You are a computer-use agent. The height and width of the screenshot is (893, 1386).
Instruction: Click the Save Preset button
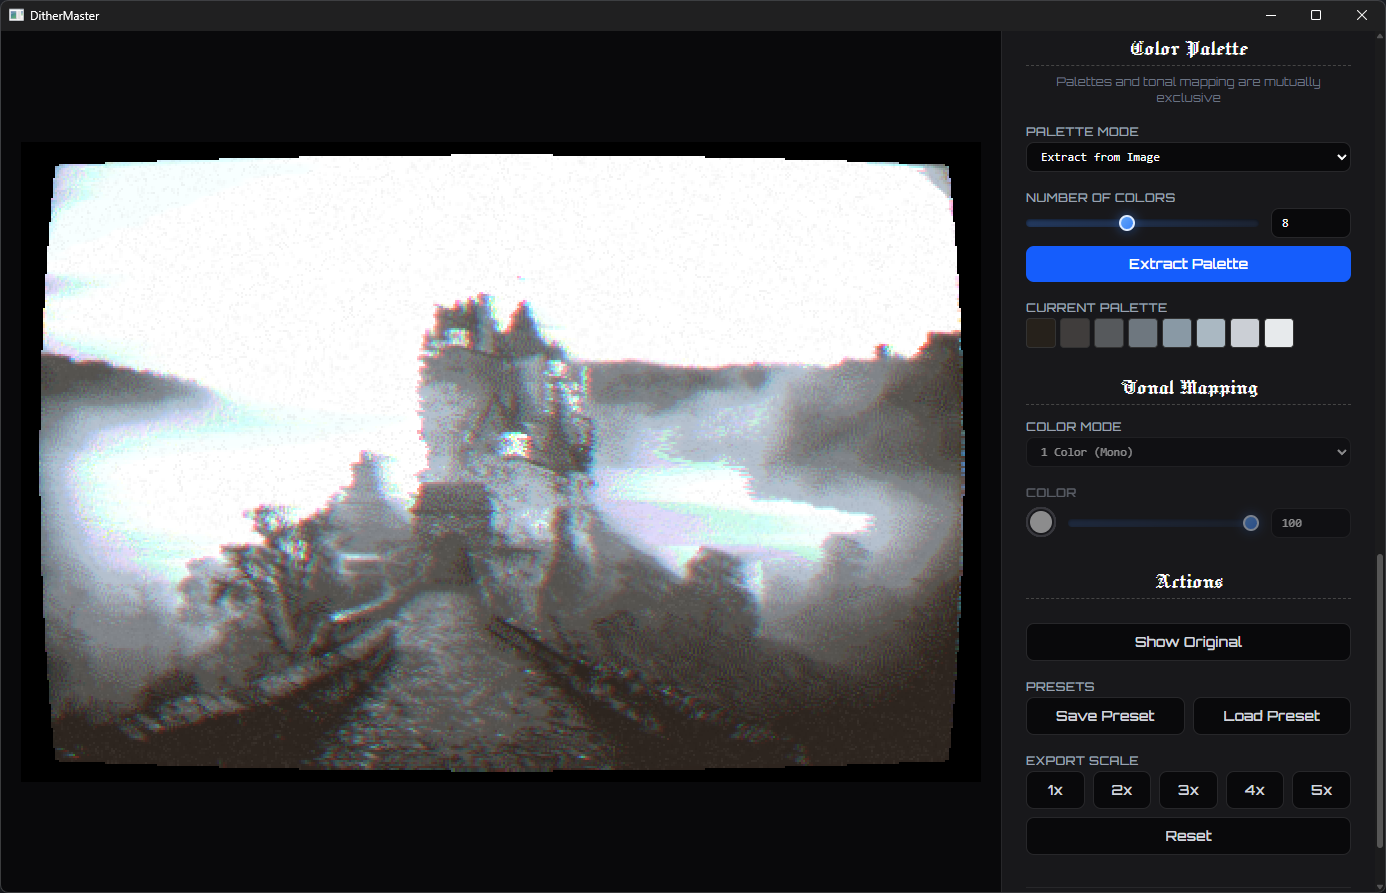click(x=1105, y=716)
